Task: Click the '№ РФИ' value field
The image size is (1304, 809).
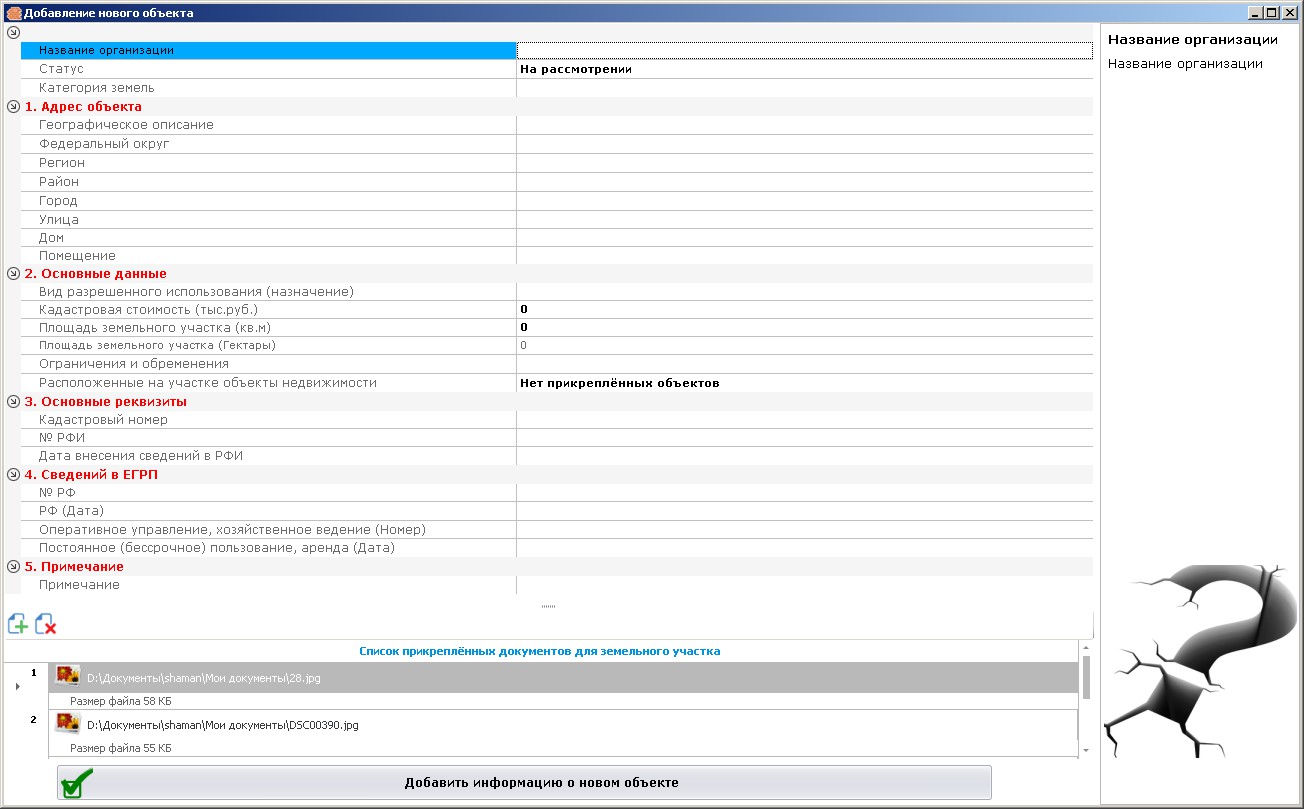Action: coord(804,438)
